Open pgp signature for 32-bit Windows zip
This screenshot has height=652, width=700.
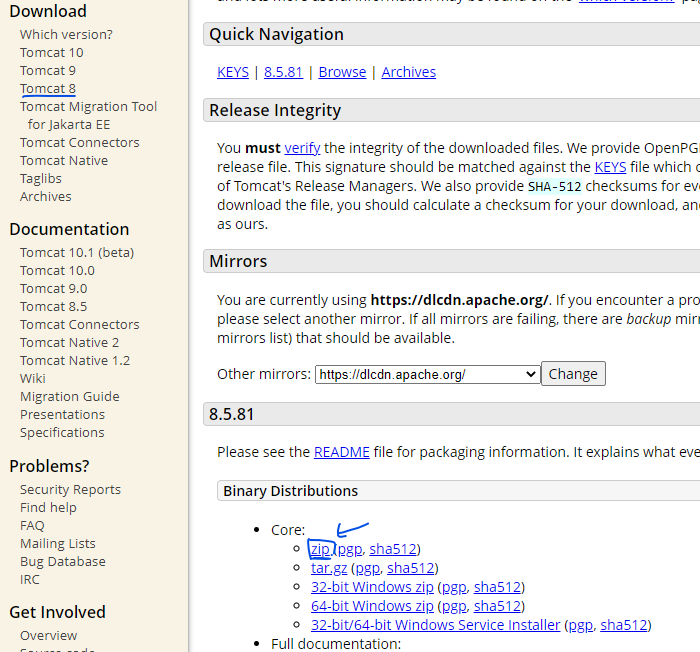click(454, 587)
